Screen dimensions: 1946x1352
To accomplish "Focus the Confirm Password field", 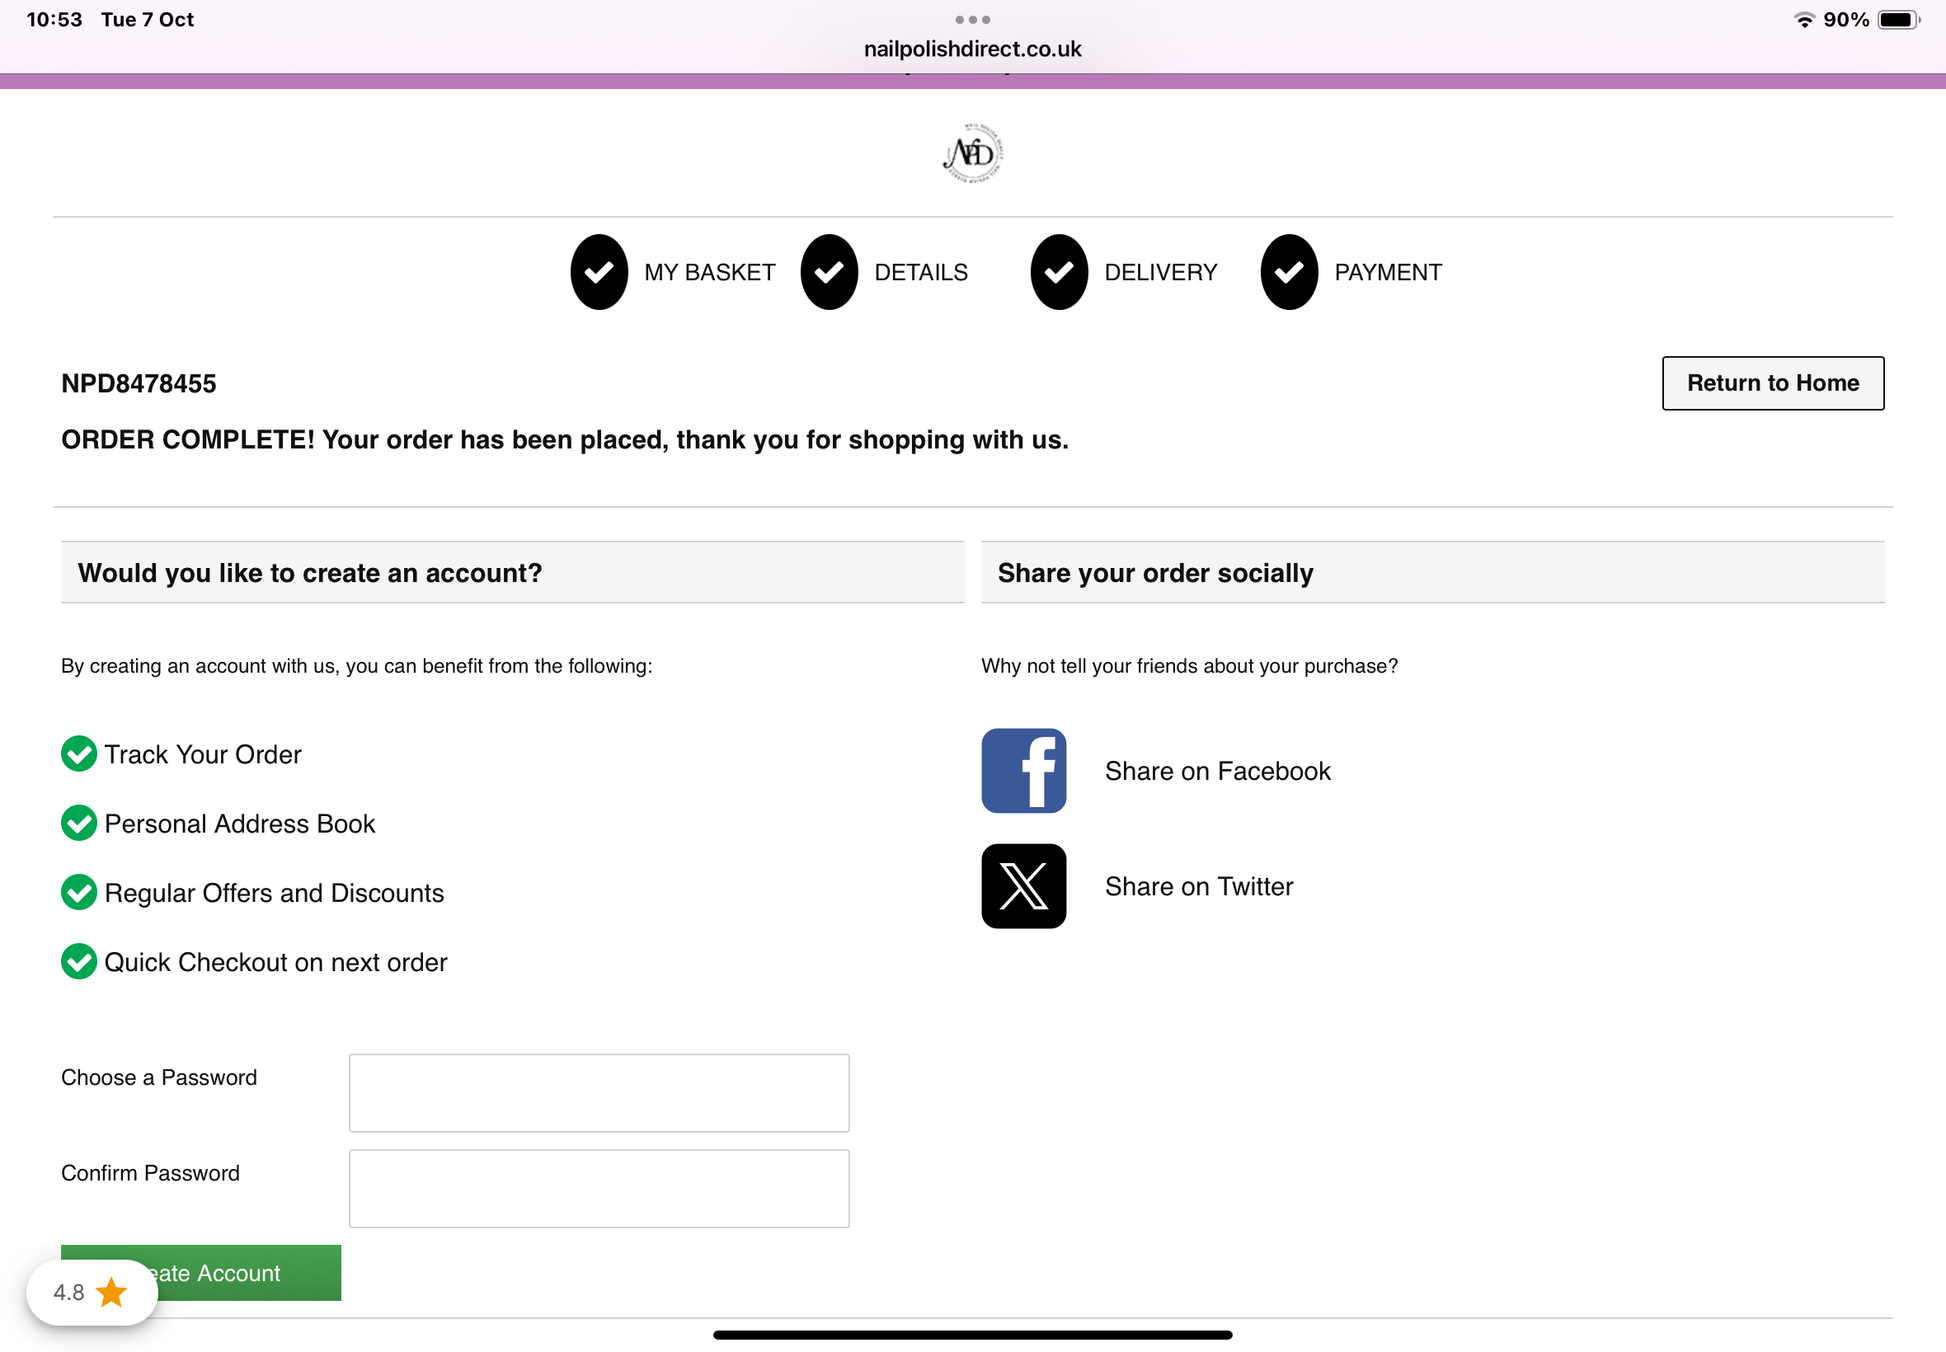I will [599, 1188].
